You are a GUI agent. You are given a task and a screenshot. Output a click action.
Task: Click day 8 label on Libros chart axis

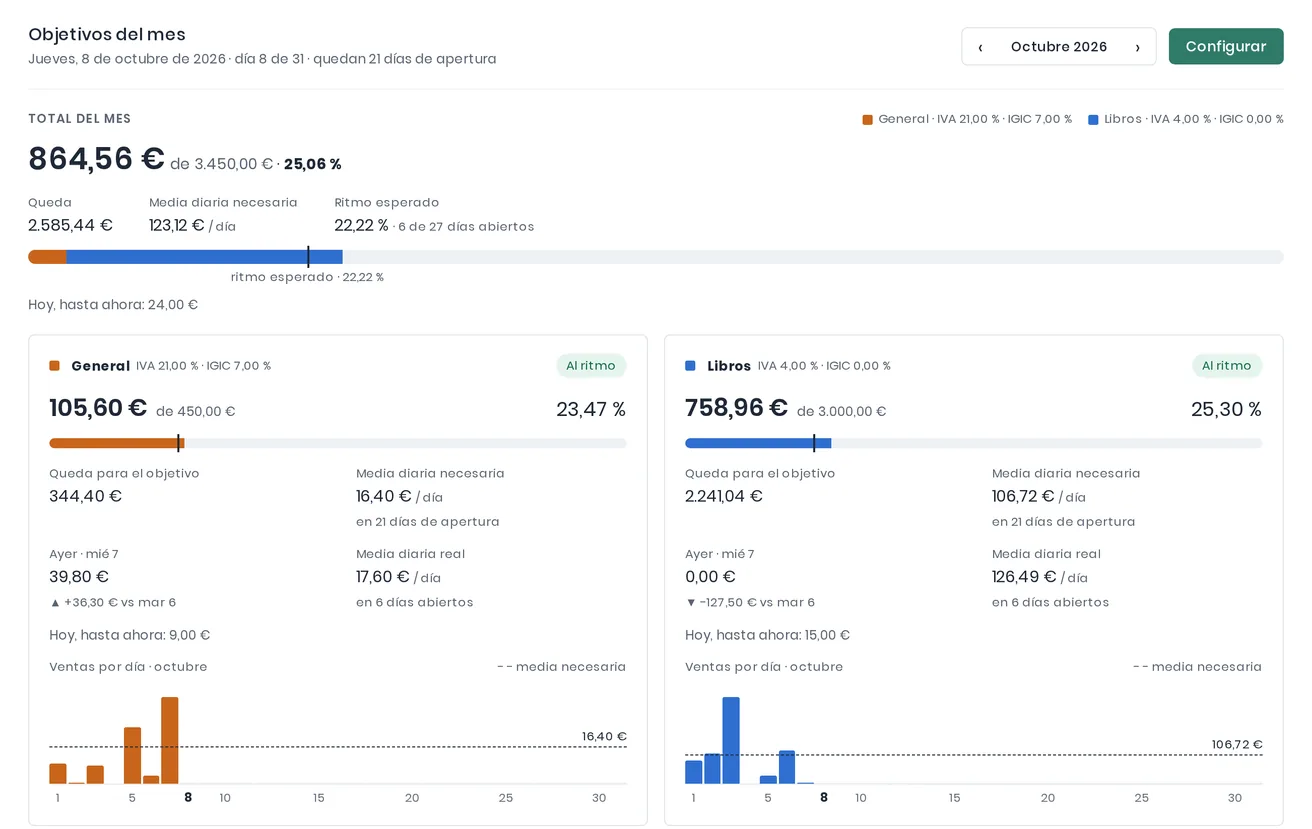point(824,798)
